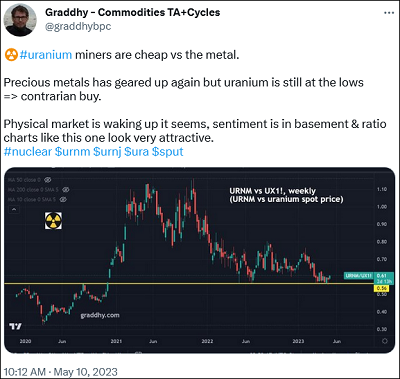
Task: Click the 10:12 AM May 10, 2023 timestamp
Action: click(61, 372)
